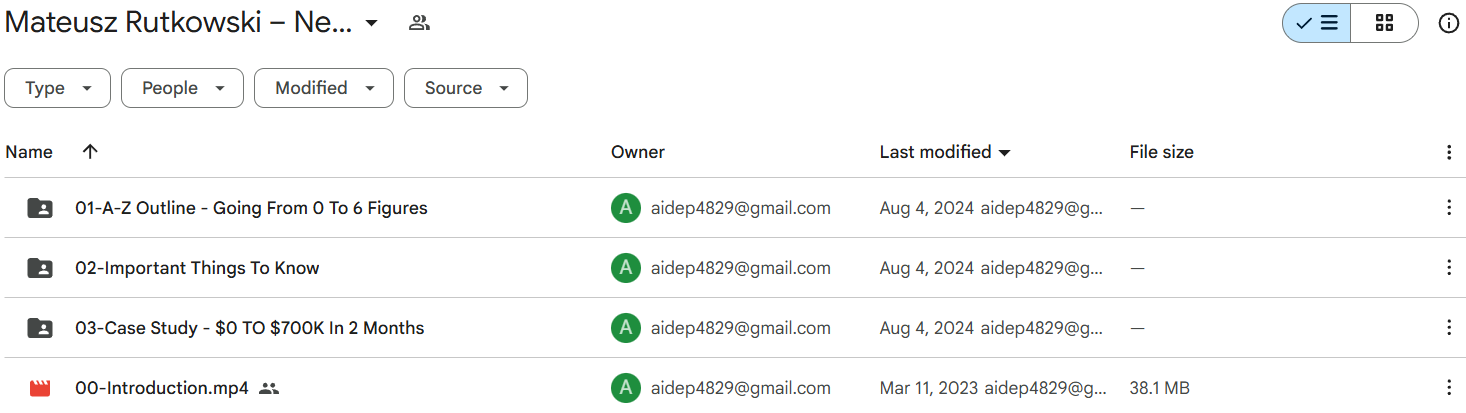1466x413 pixels.
Task: Open the Mateusz Rutkowski folder title dropdown
Action: point(371,23)
